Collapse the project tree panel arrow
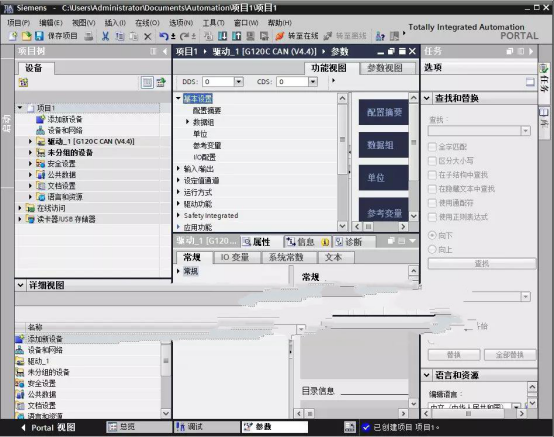 165,52
